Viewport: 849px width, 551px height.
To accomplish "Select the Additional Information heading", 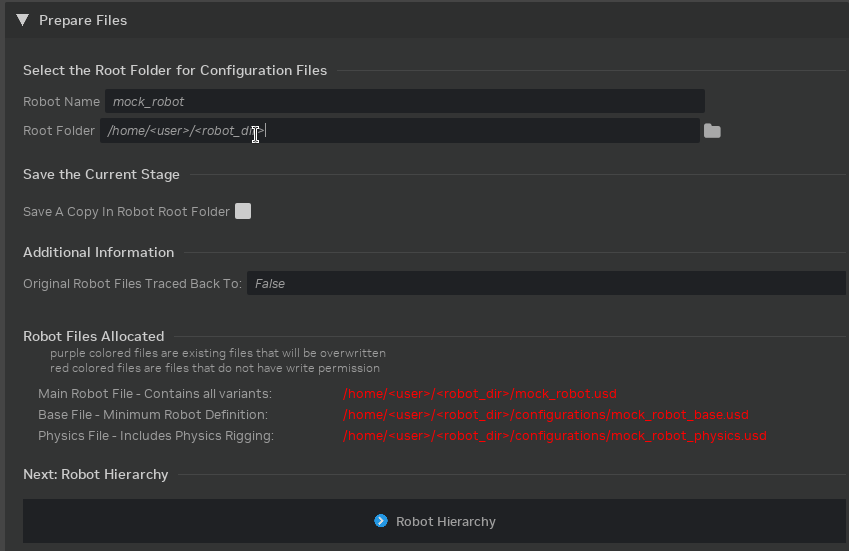I will [98, 252].
